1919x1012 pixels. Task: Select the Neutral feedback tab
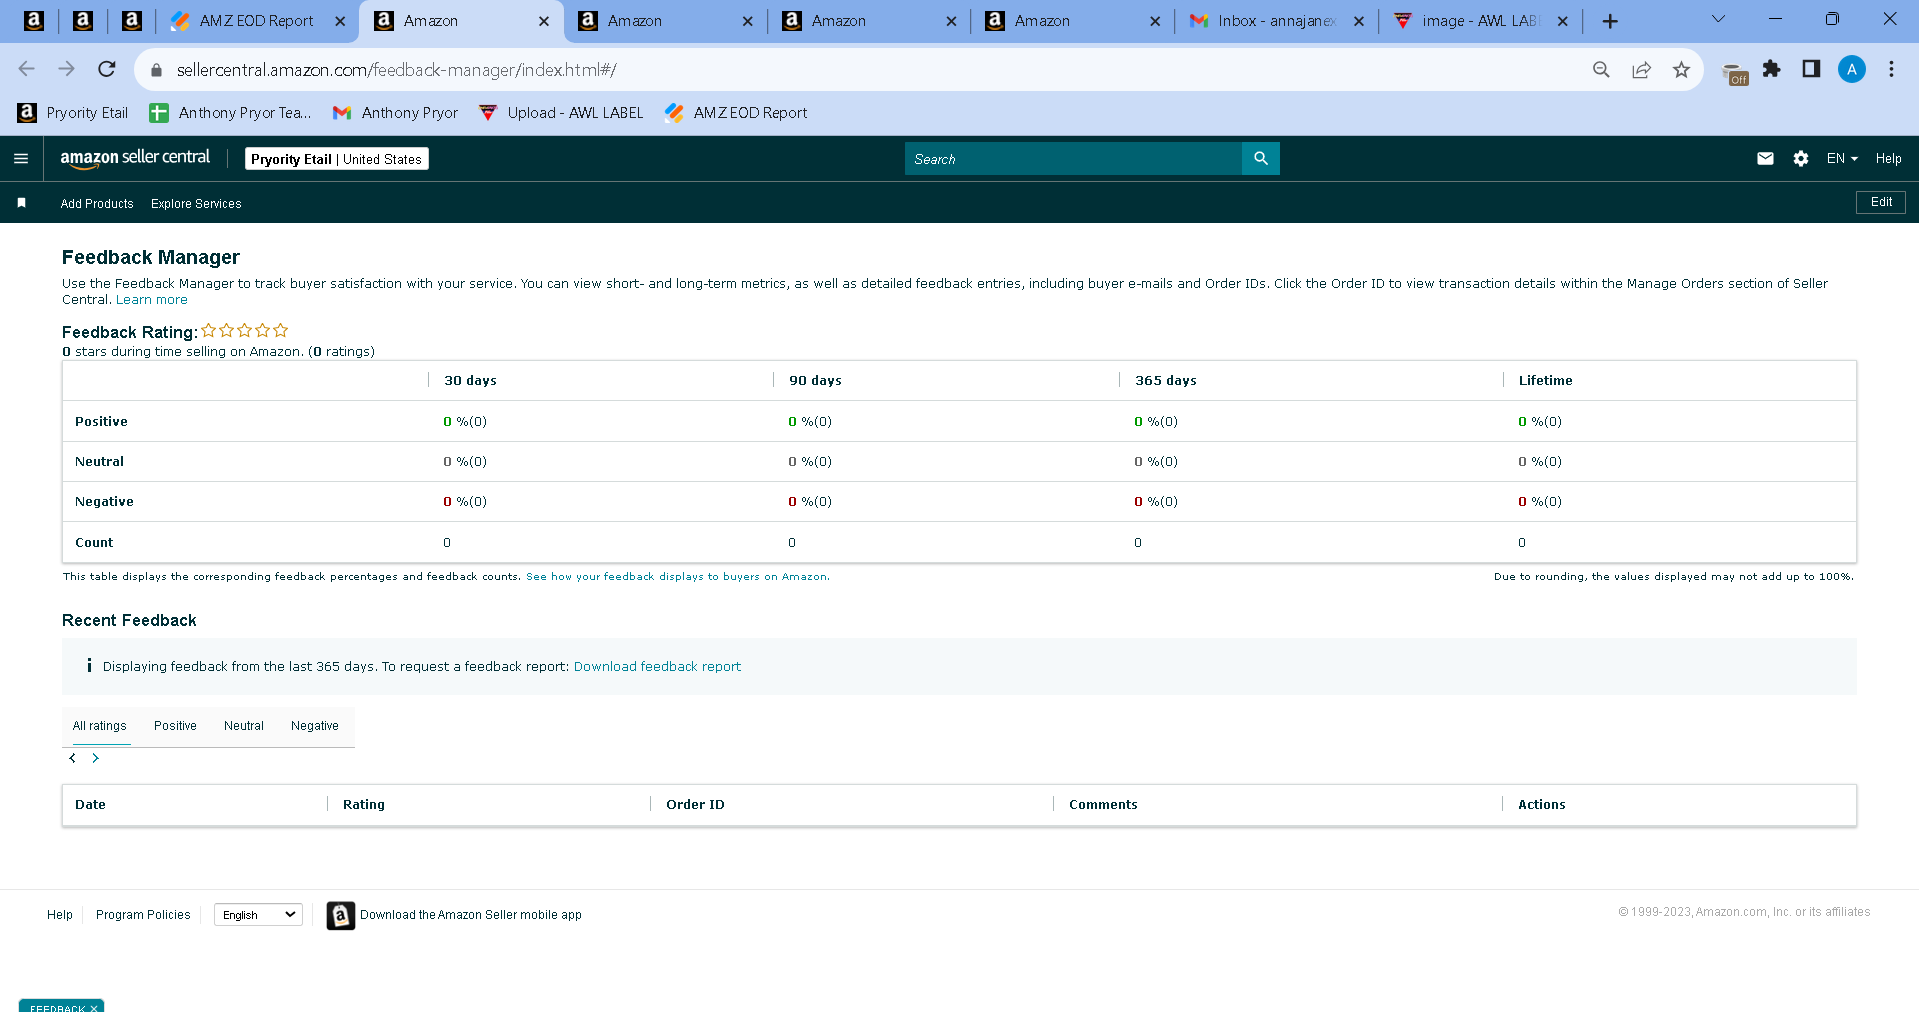click(x=244, y=726)
